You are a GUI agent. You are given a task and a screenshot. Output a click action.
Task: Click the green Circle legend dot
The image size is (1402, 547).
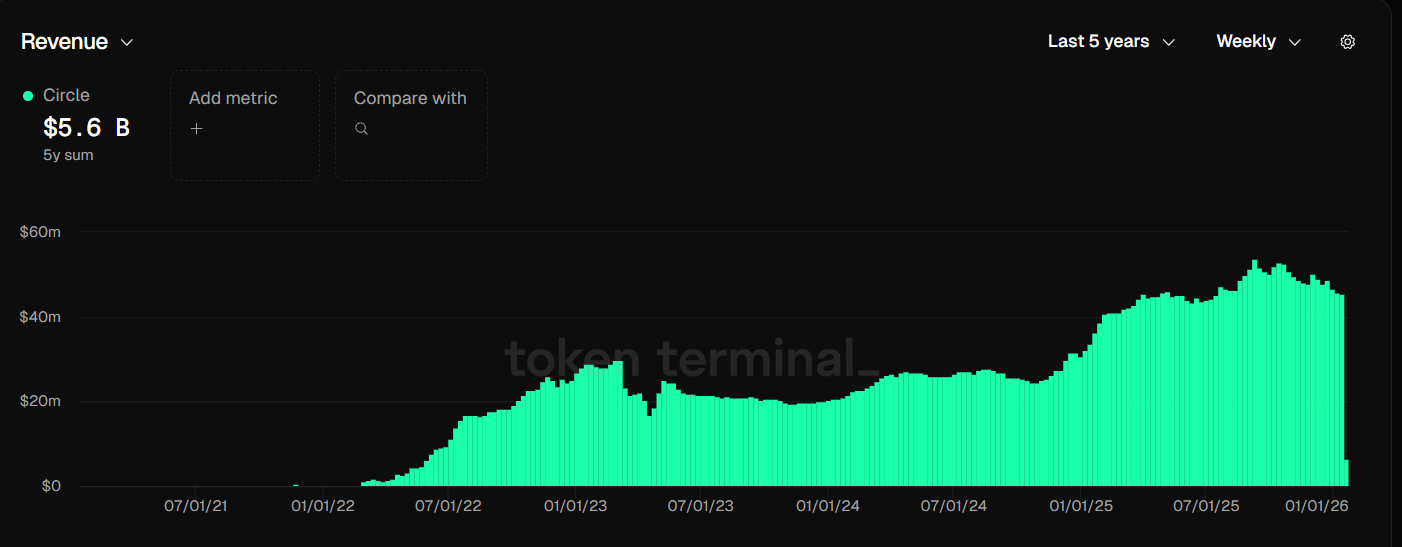point(28,96)
